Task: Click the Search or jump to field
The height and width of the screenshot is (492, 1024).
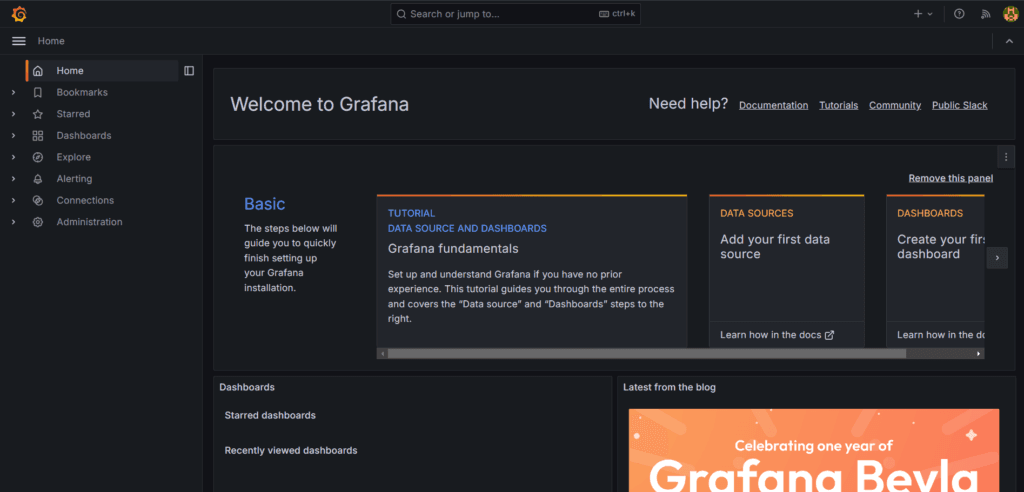Action: click(515, 14)
